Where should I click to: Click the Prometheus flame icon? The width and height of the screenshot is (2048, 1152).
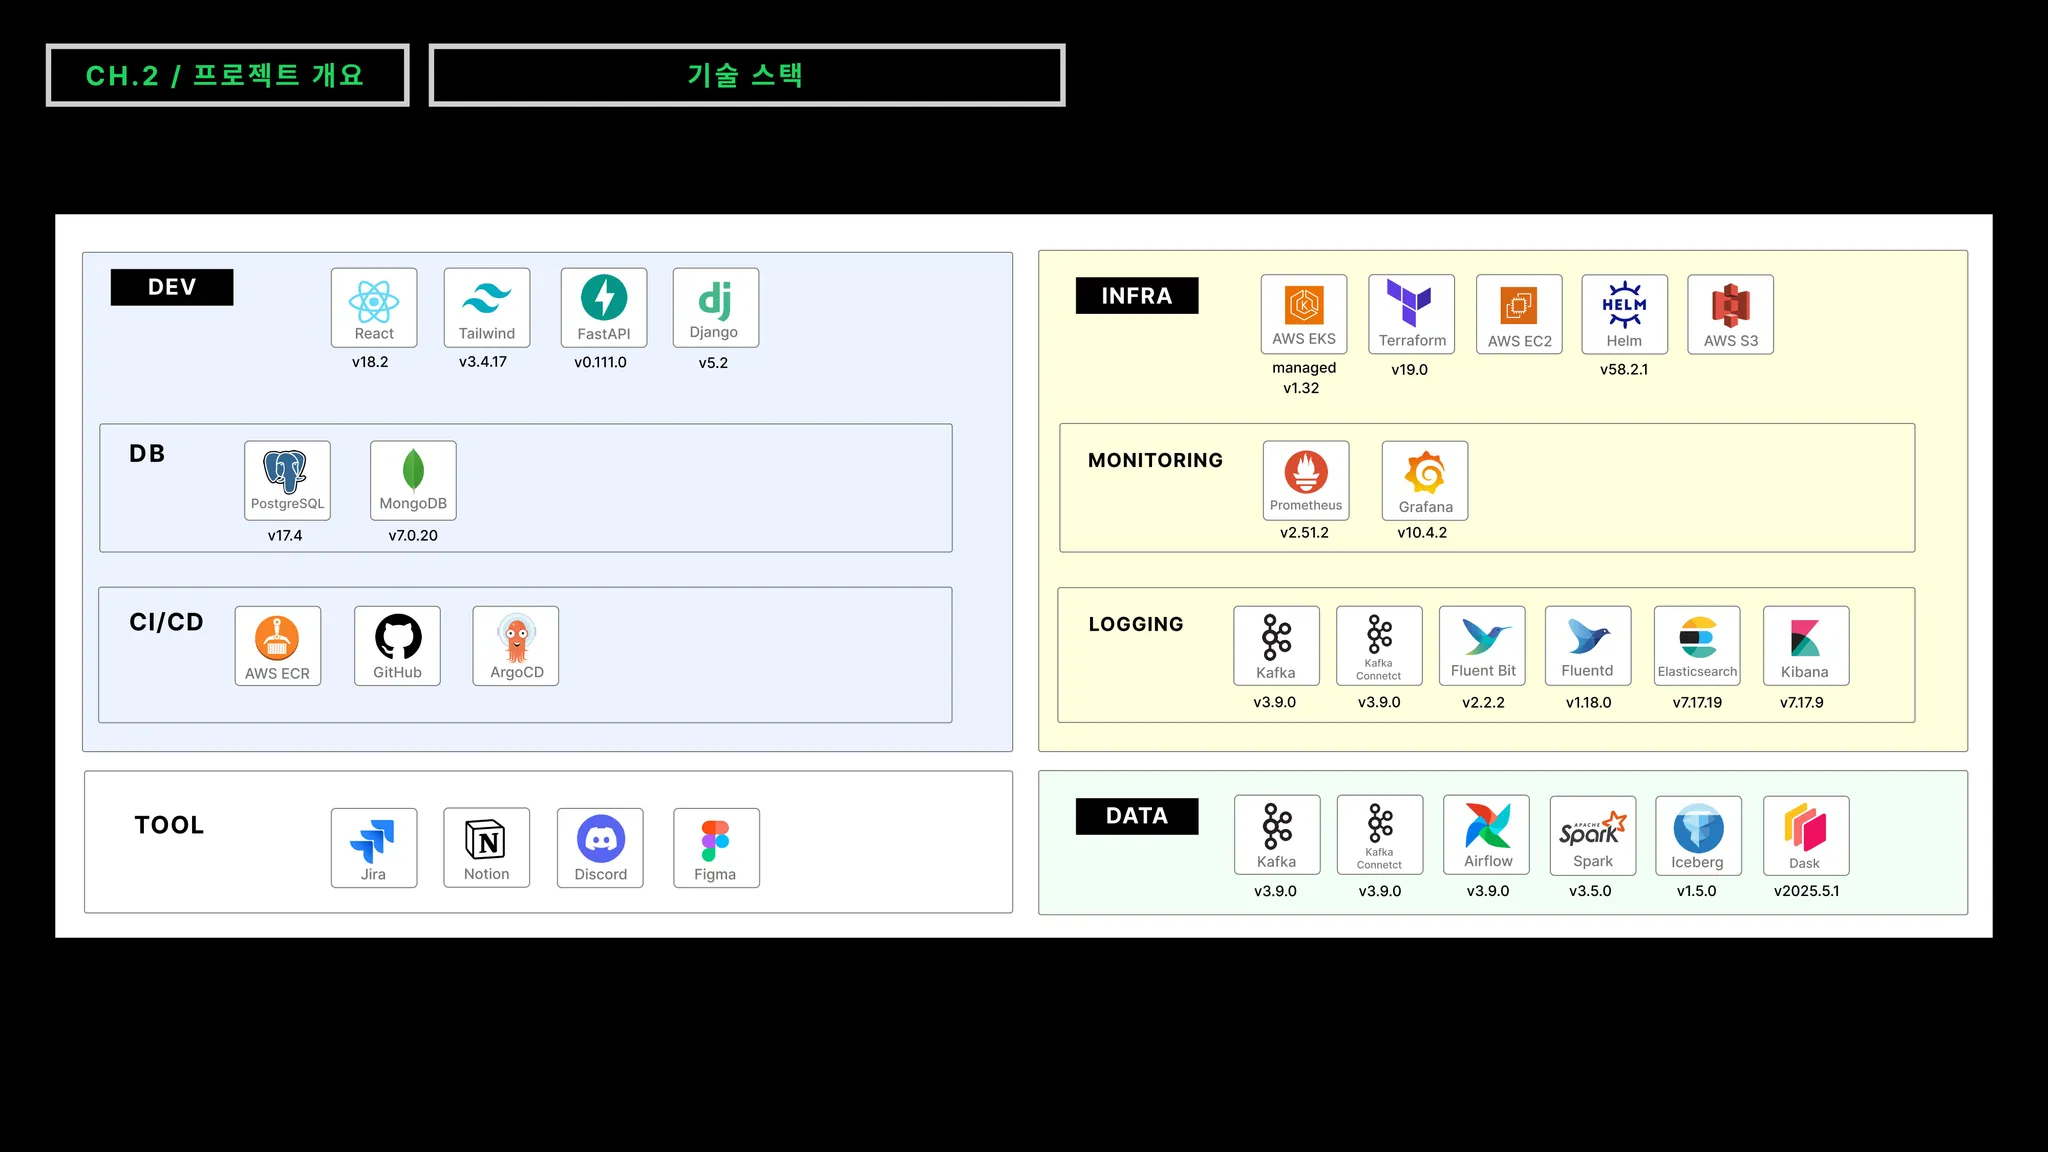click(x=1306, y=481)
